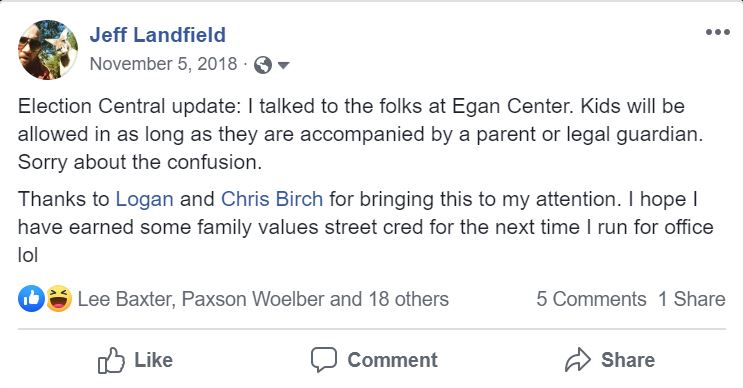Open the three-dot post options menu
This screenshot has height=388, width=743.
tap(717, 32)
